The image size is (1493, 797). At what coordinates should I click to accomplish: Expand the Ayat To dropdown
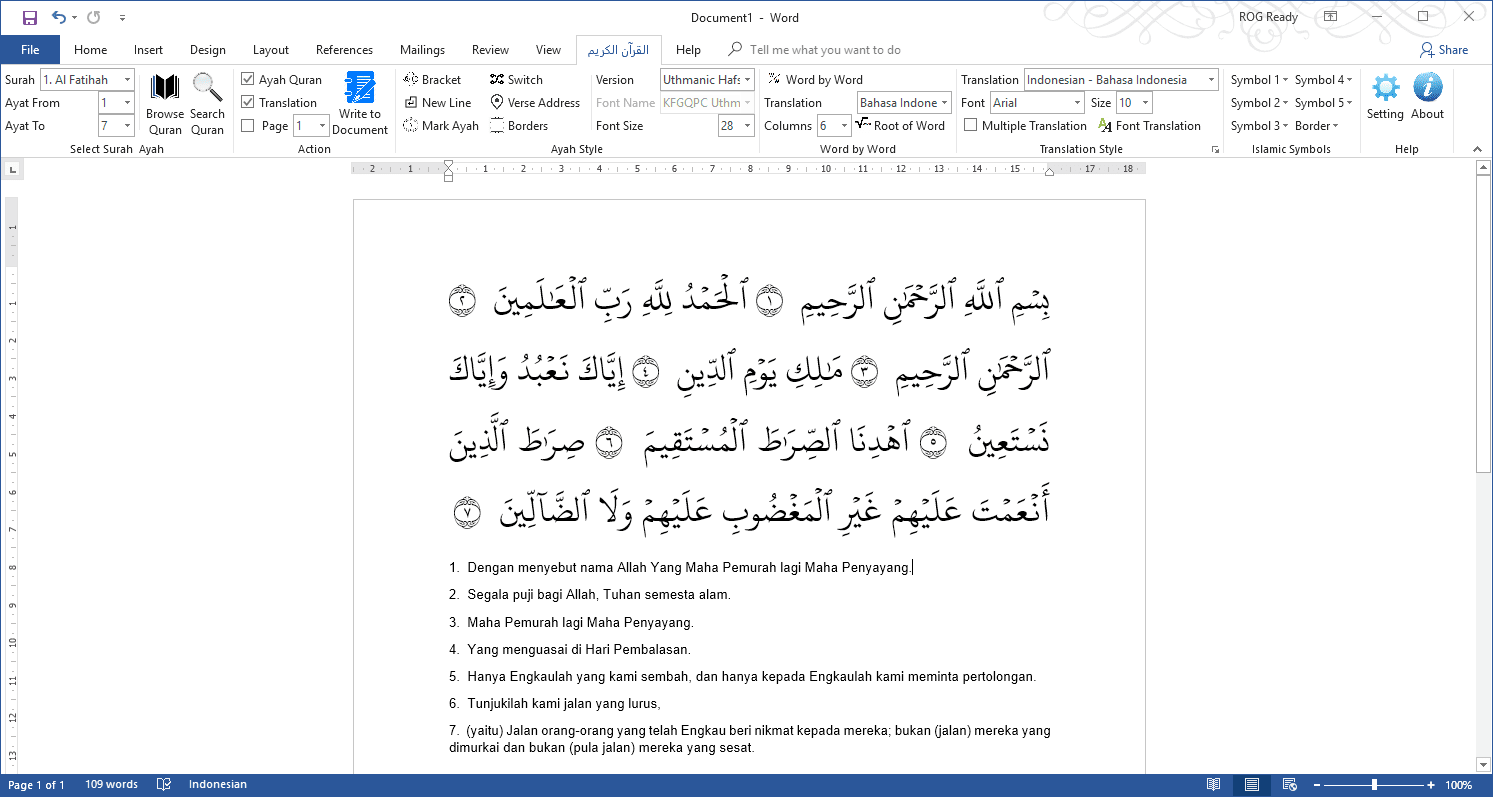pos(127,126)
